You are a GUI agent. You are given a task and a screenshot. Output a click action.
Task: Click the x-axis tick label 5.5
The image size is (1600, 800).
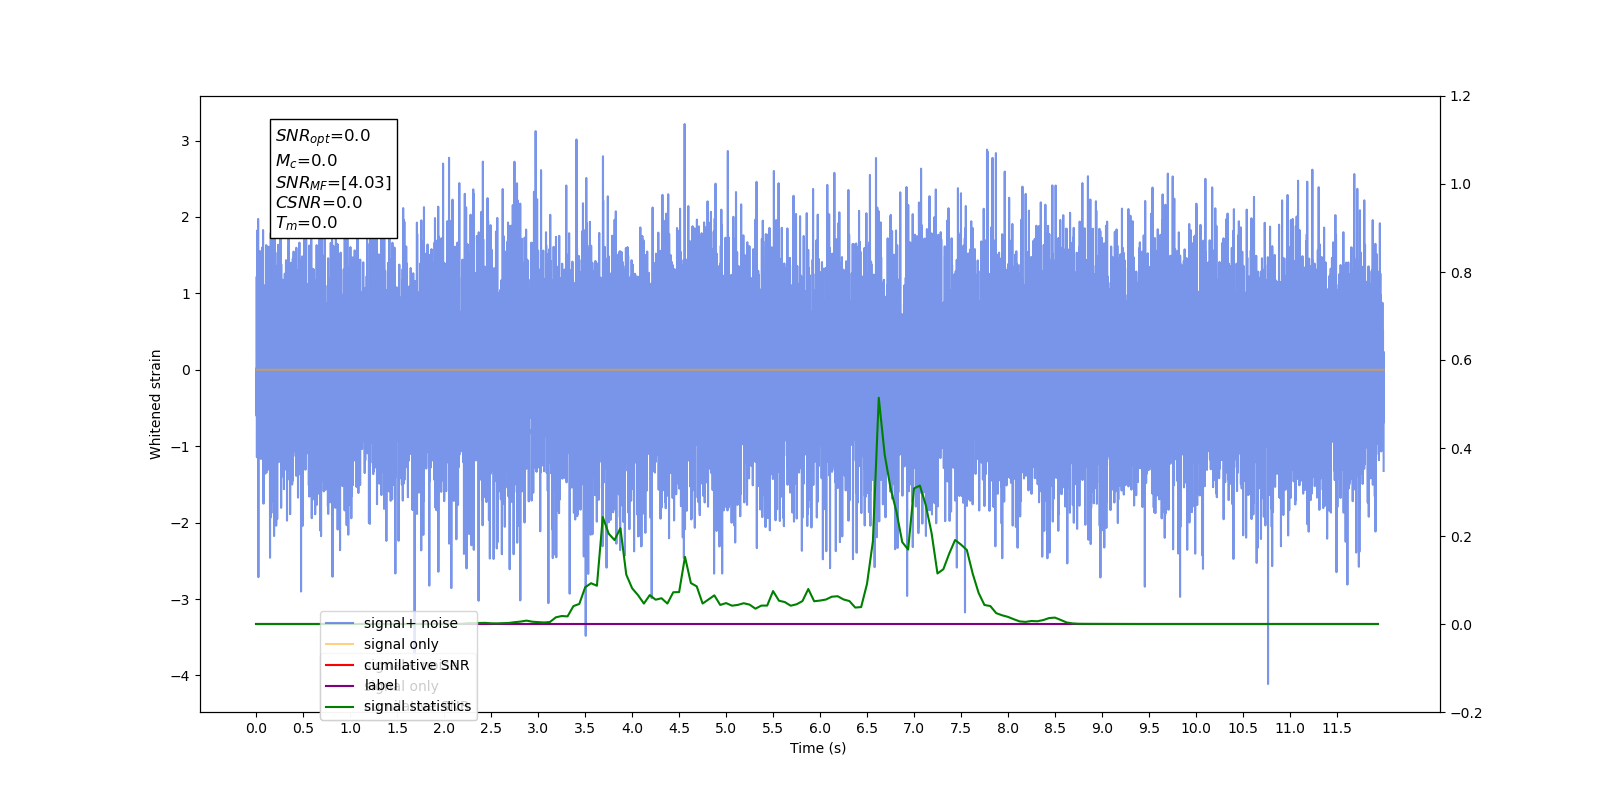(773, 728)
